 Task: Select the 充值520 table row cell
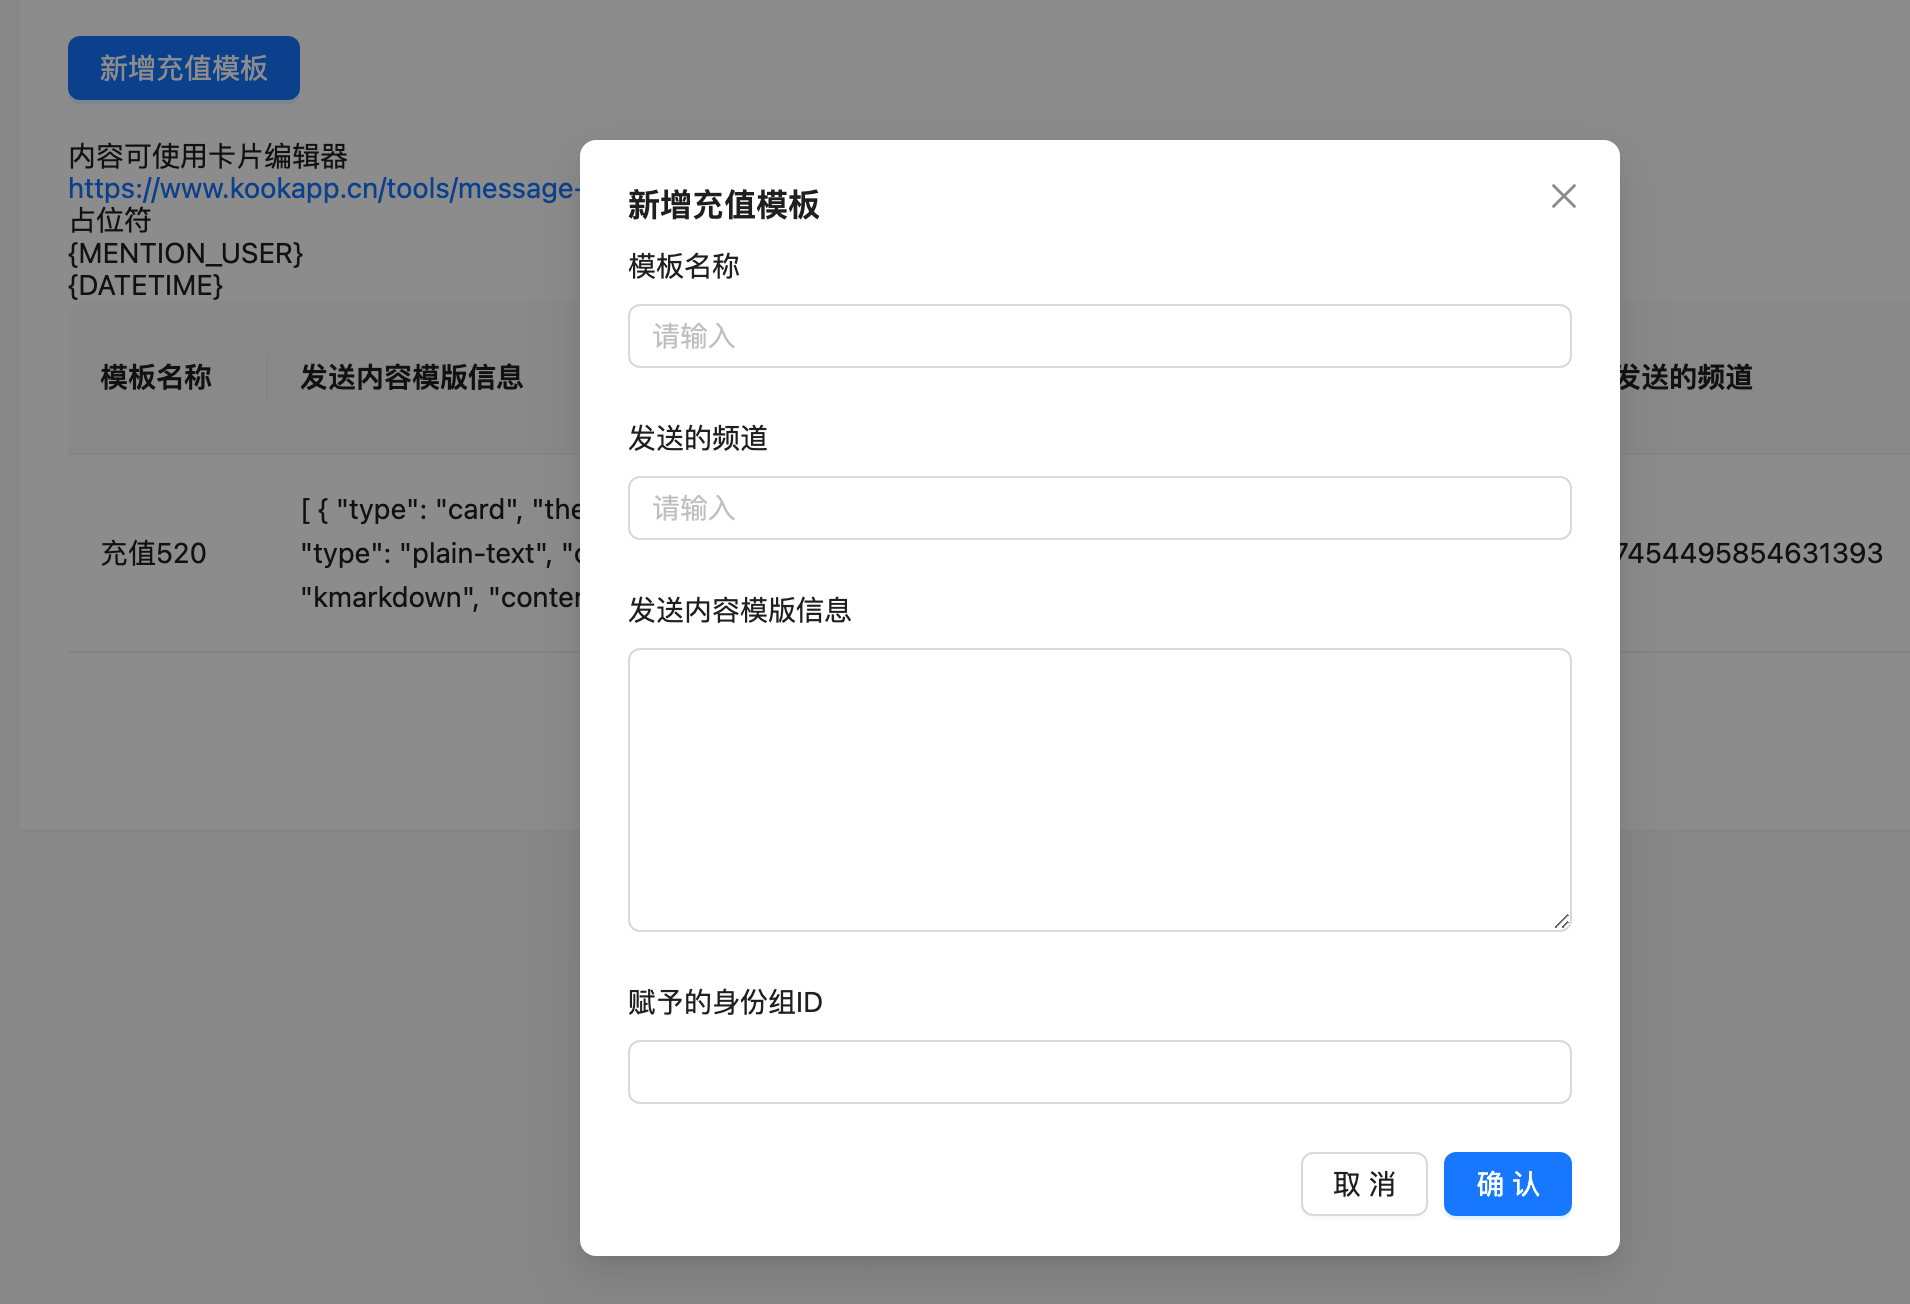pyautogui.click(x=153, y=553)
